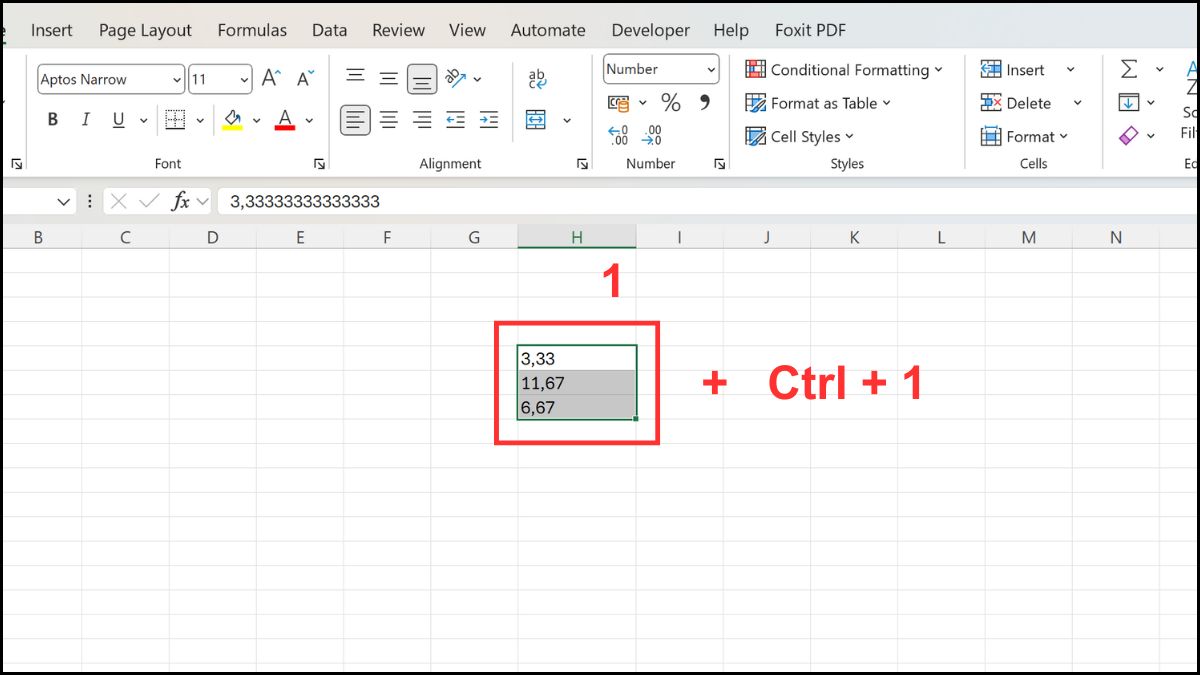The width and height of the screenshot is (1200, 675).
Task: Apply Percent Style
Action: 671,103
